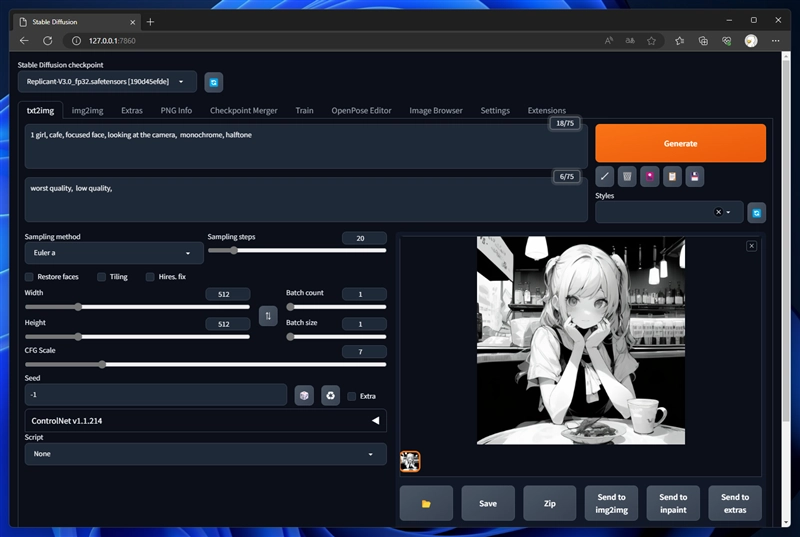800x537 pixels.
Task: Go back in the browser
Action: click(x=24, y=41)
